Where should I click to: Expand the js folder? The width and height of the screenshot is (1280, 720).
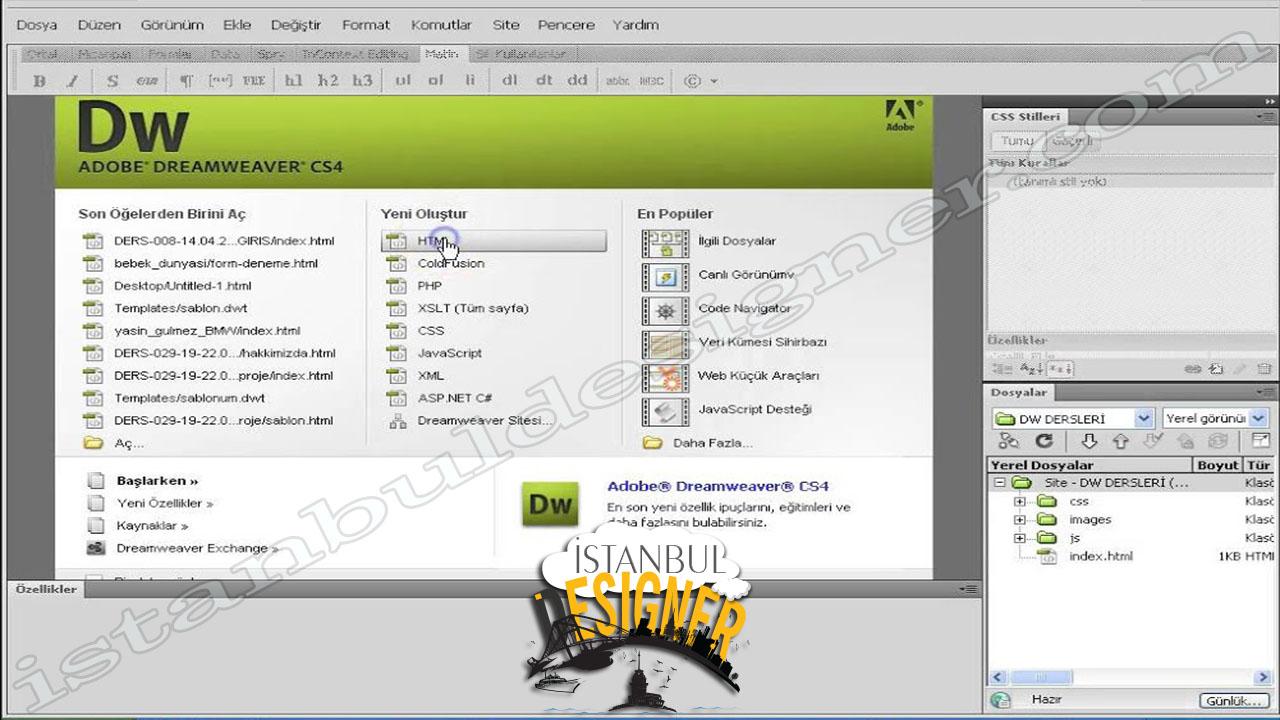click(1020, 538)
